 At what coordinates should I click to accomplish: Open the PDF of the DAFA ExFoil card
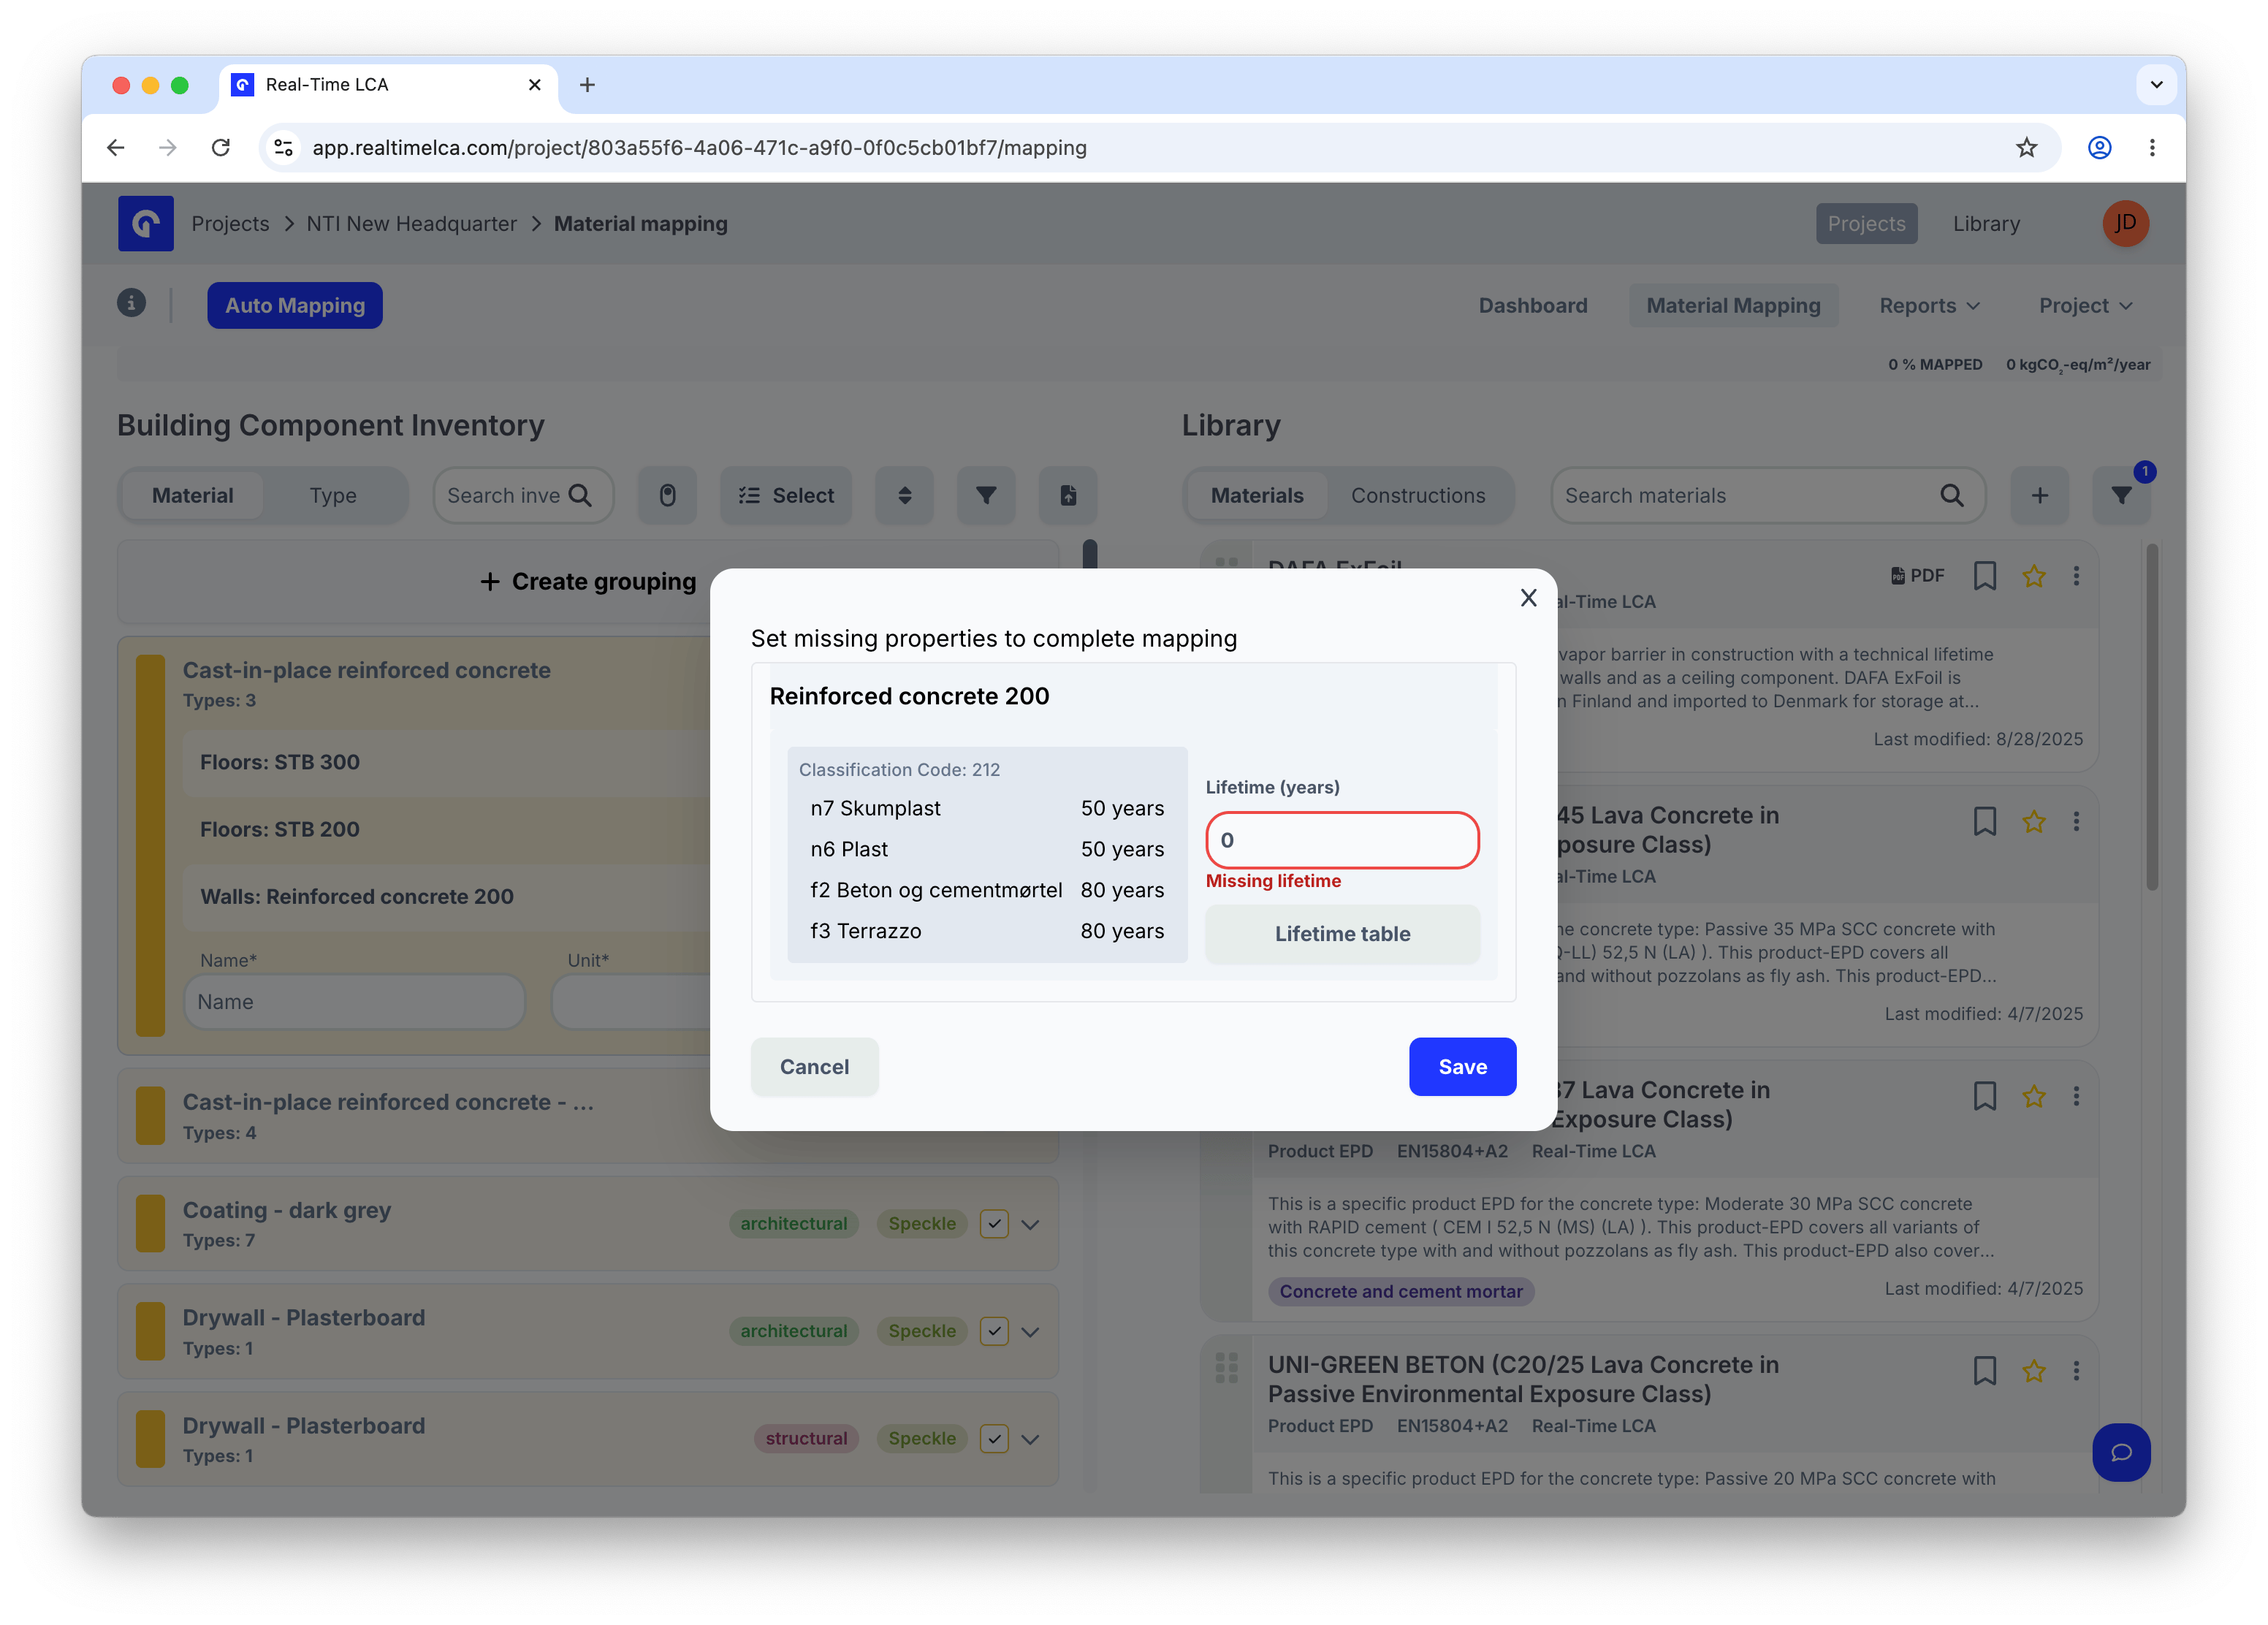click(1917, 576)
